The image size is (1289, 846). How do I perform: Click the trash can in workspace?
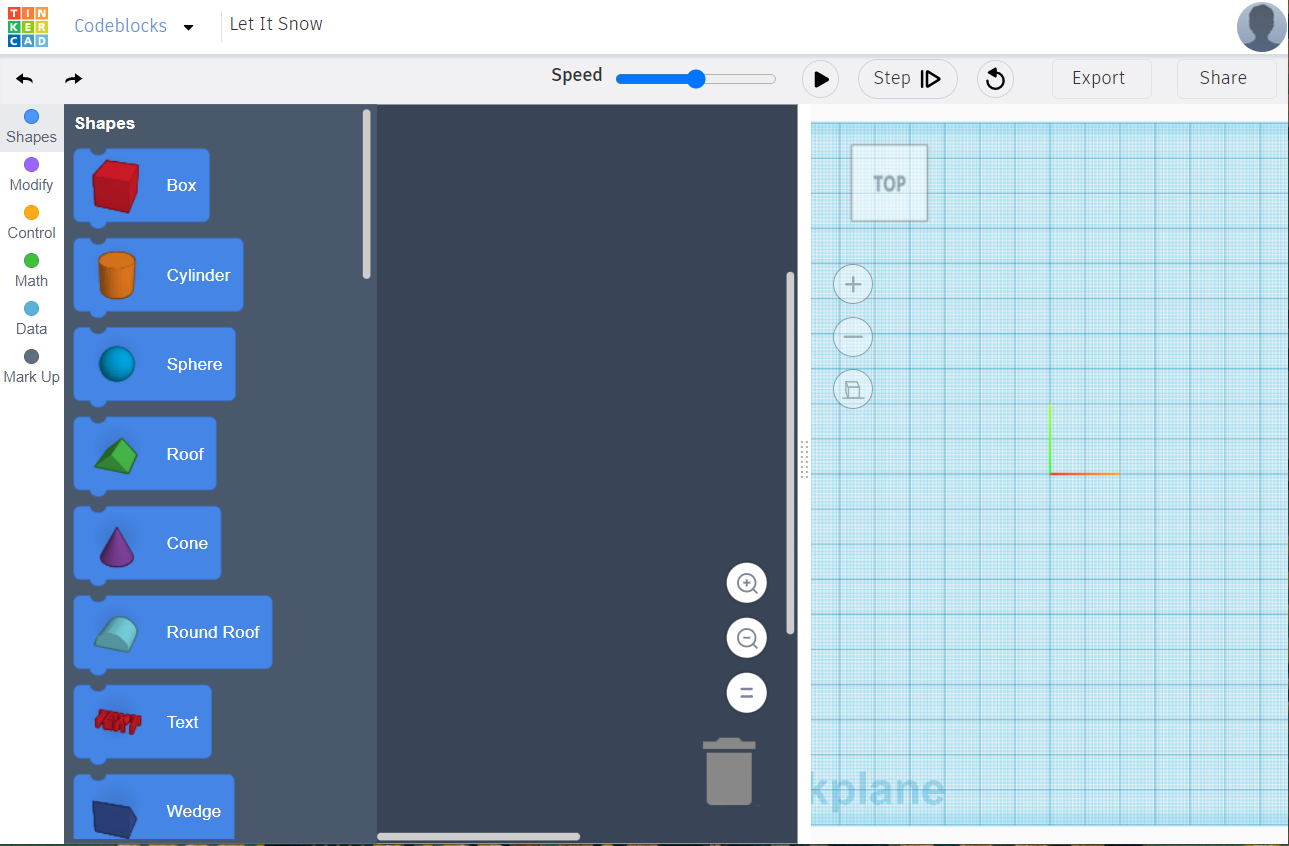coord(729,771)
